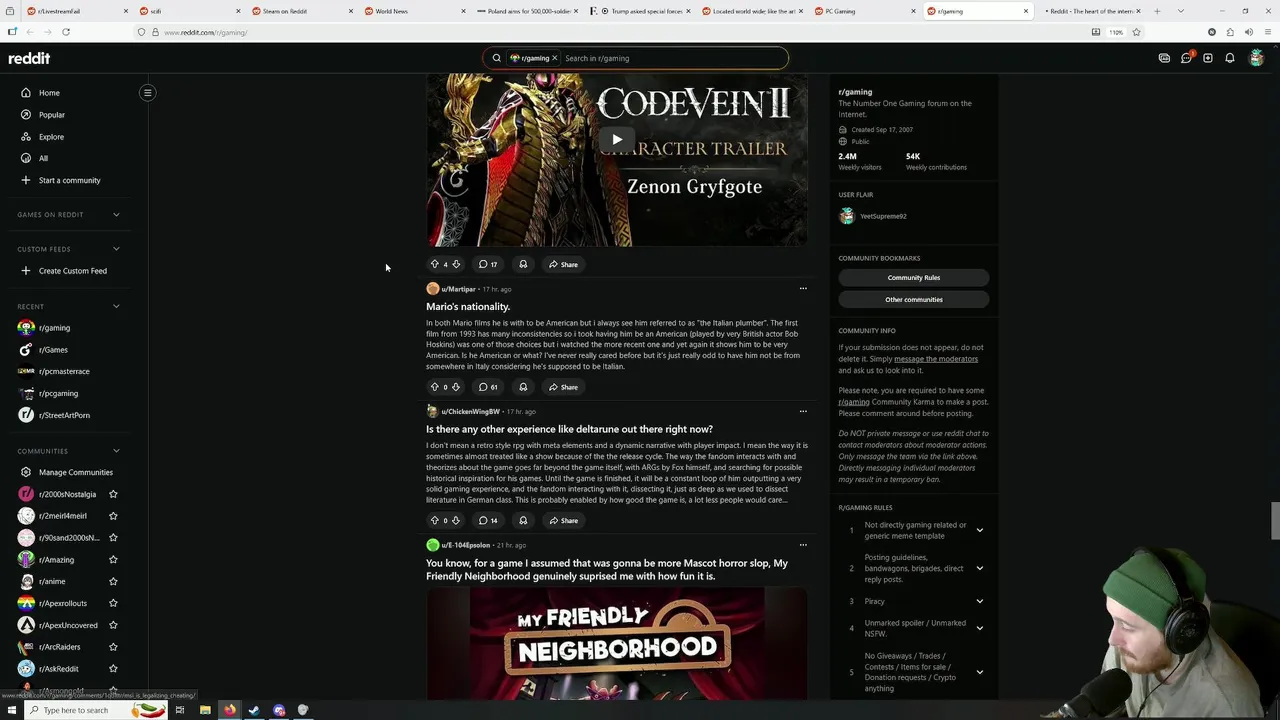Open Explore in the sidebar
The image size is (1280, 720).
click(51, 137)
